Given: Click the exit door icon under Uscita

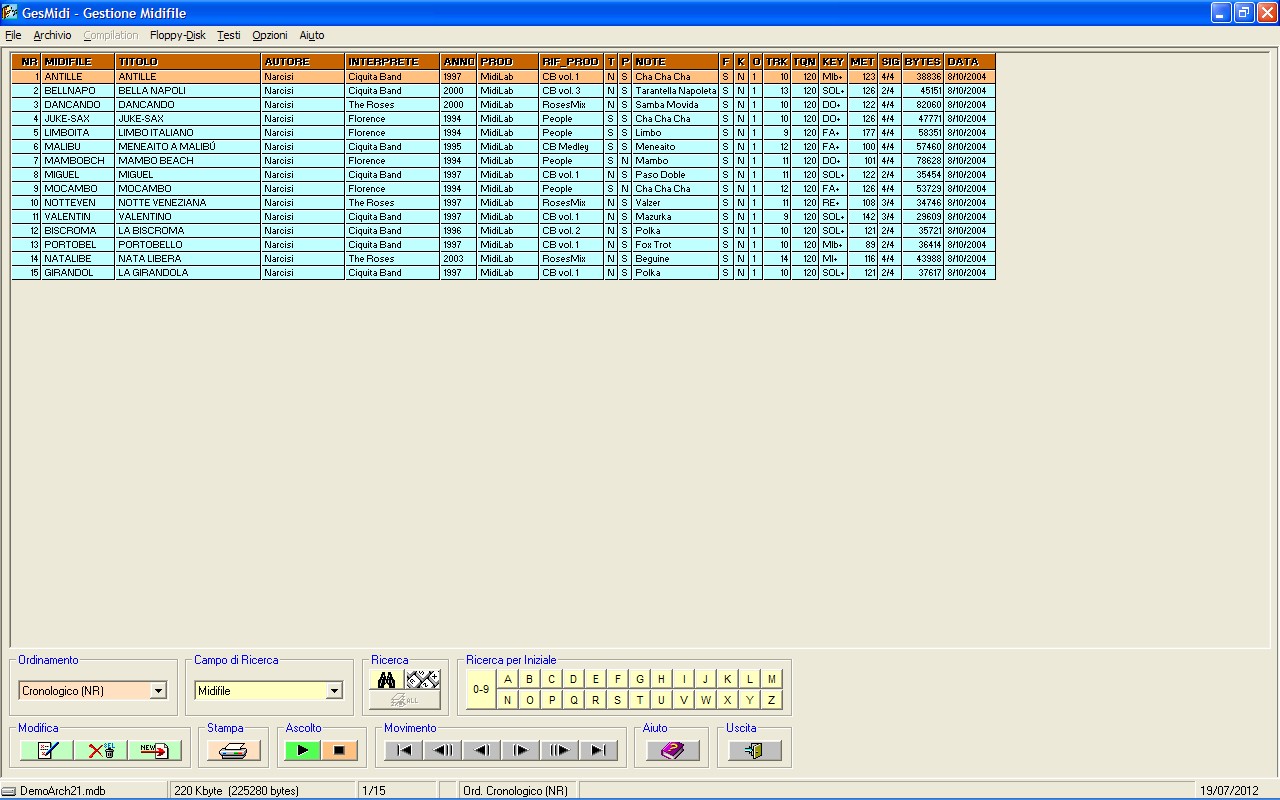Looking at the screenshot, I should tap(754, 750).
